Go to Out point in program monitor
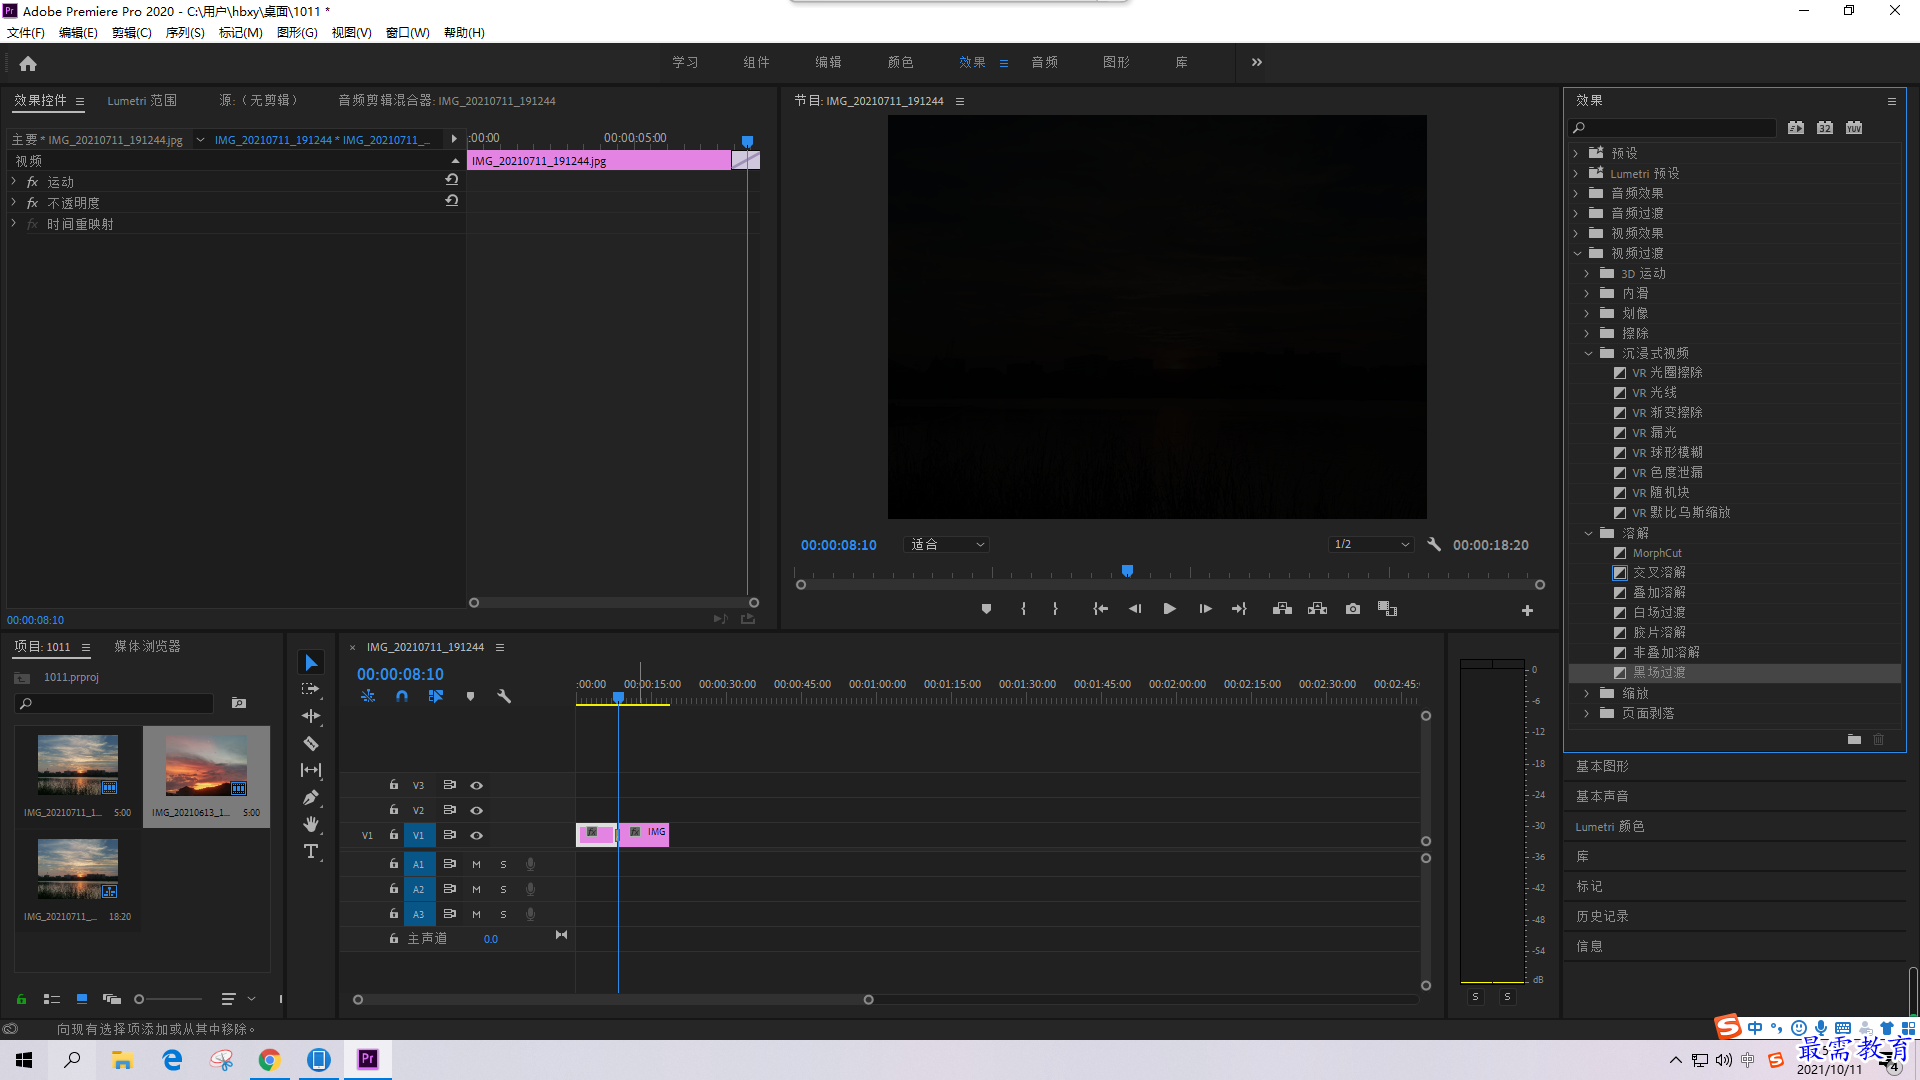Screen dimensions: 1920x1080 click(1240, 609)
